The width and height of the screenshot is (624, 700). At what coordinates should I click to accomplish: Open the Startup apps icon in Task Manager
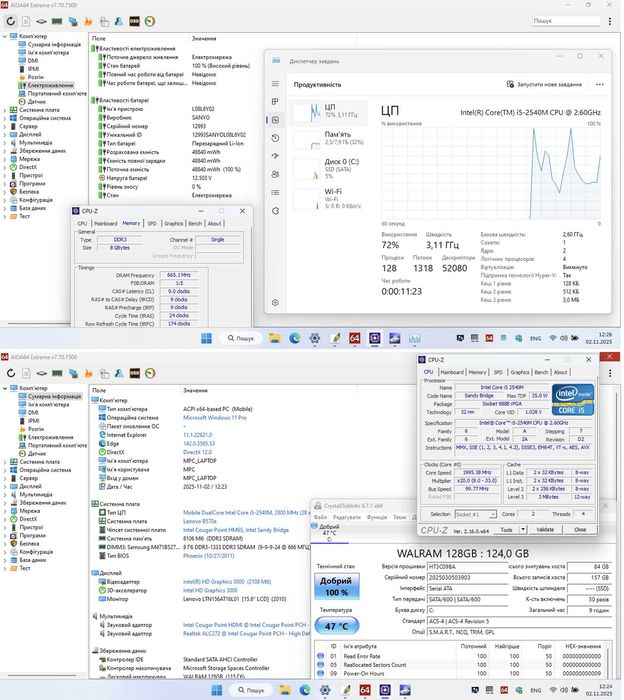tap(275, 156)
